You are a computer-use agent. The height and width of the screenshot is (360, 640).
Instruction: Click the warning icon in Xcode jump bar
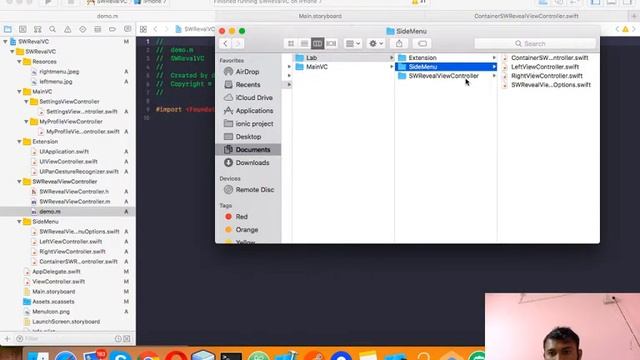pyautogui.click(x=625, y=29)
